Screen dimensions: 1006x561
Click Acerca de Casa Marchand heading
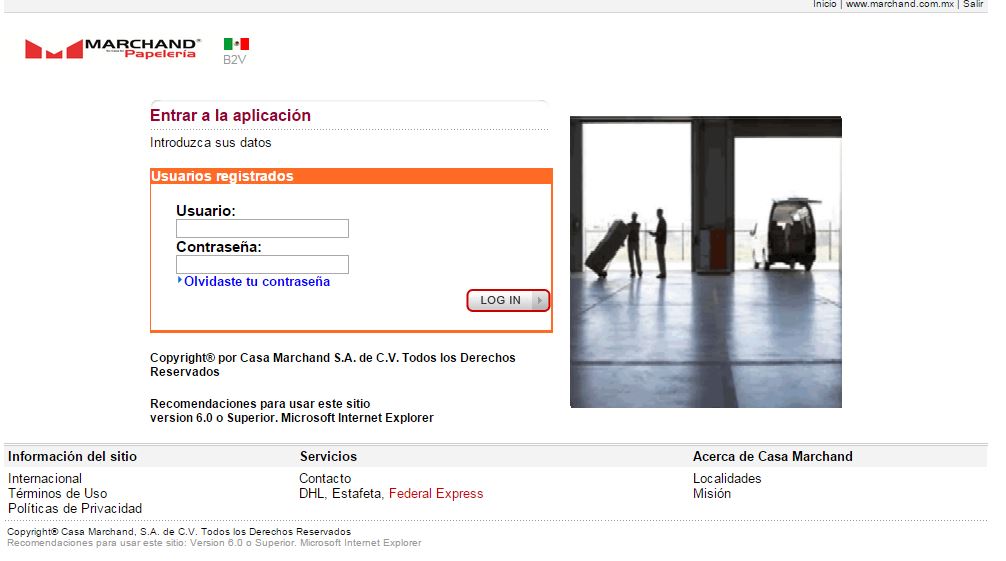(x=772, y=456)
